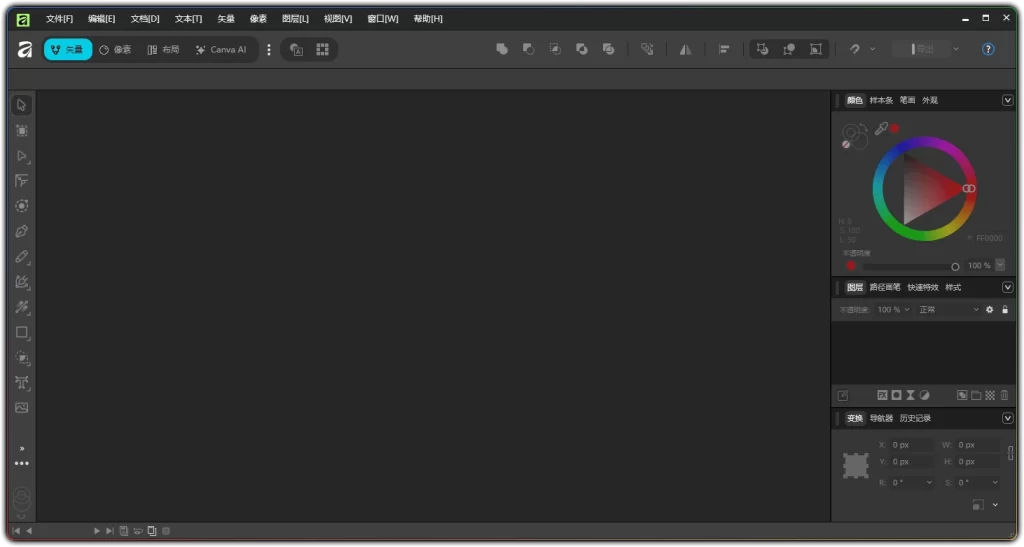This screenshot has width=1024, height=547.
Task: Toggle the Snapping magnet
Action: pyautogui.click(x=854, y=49)
